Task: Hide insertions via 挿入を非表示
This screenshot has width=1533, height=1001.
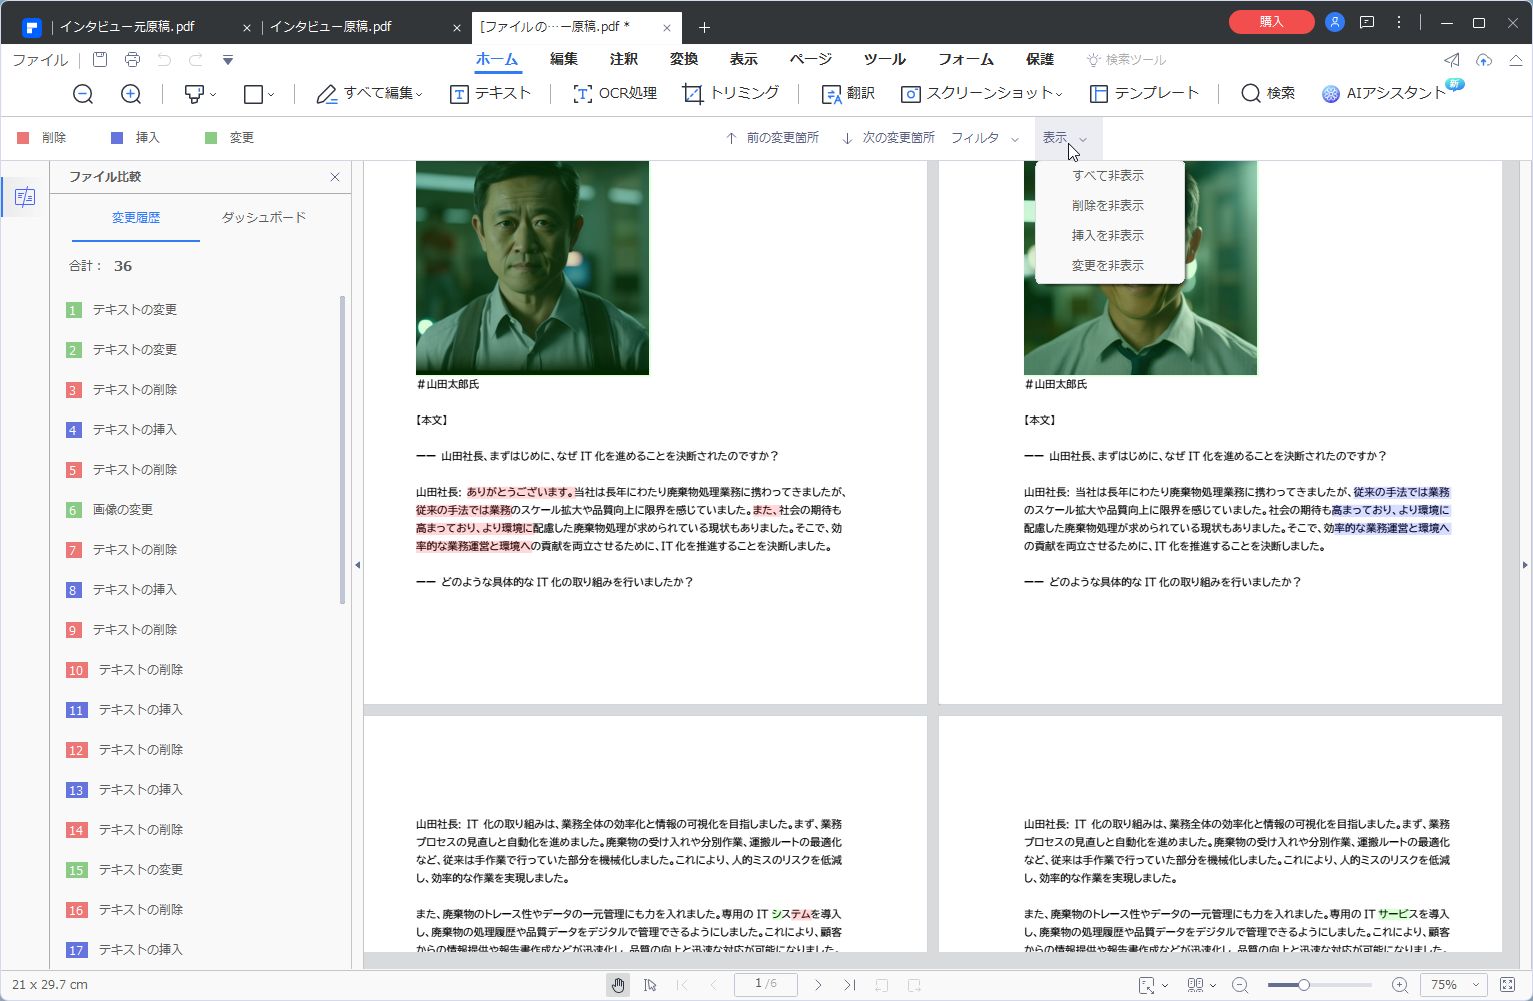Action: (x=1110, y=234)
